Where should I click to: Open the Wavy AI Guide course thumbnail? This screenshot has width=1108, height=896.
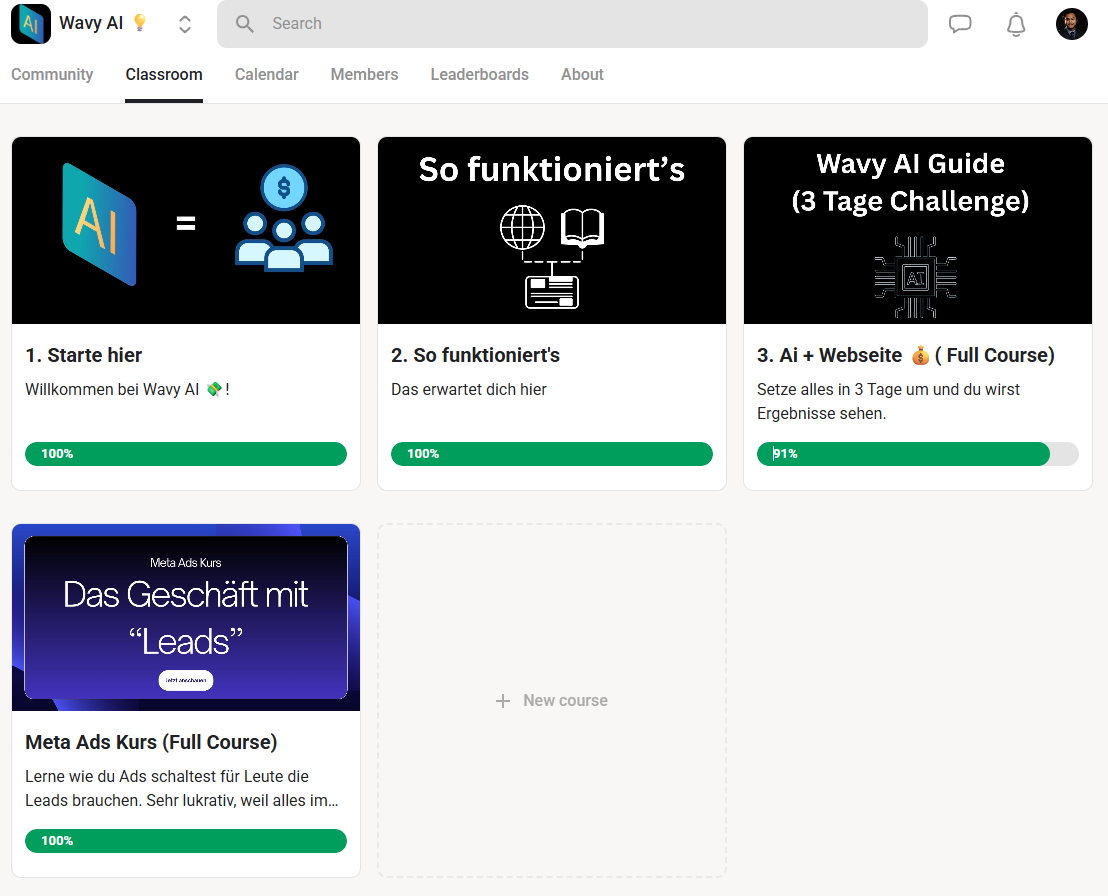tap(918, 230)
